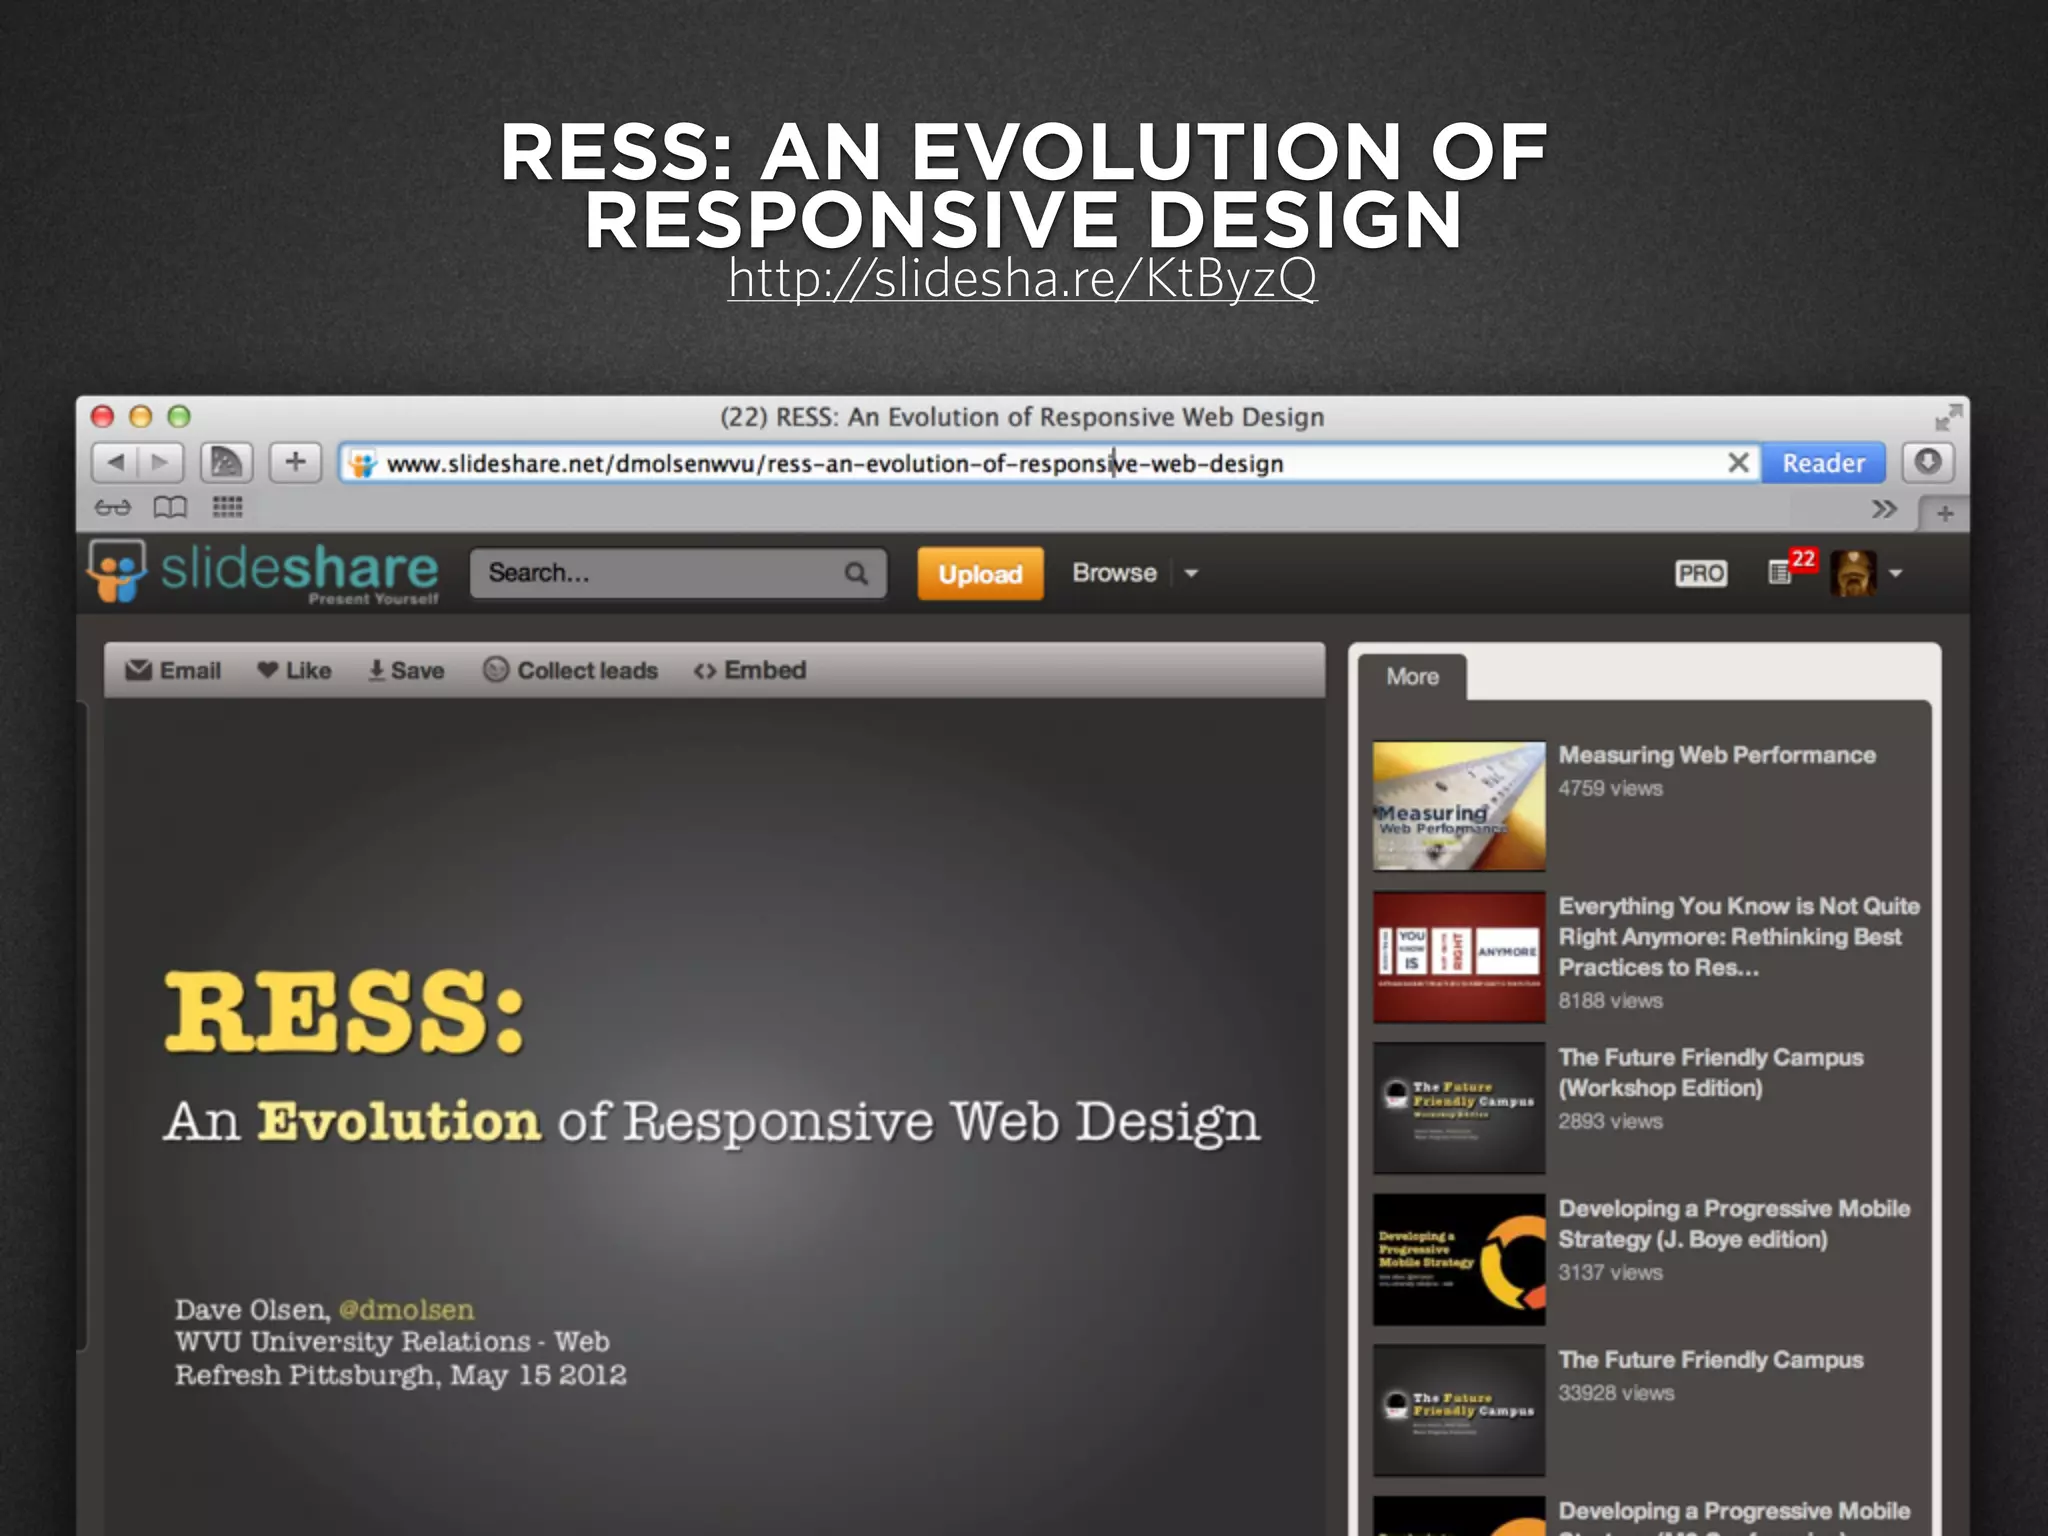This screenshot has height=1536, width=2048.
Task: Open Everything You Know is Not Quite link
Action: coord(1739,937)
